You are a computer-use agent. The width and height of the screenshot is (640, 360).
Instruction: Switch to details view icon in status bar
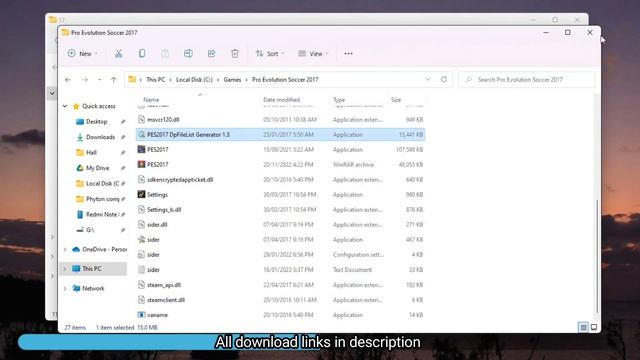(583, 327)
